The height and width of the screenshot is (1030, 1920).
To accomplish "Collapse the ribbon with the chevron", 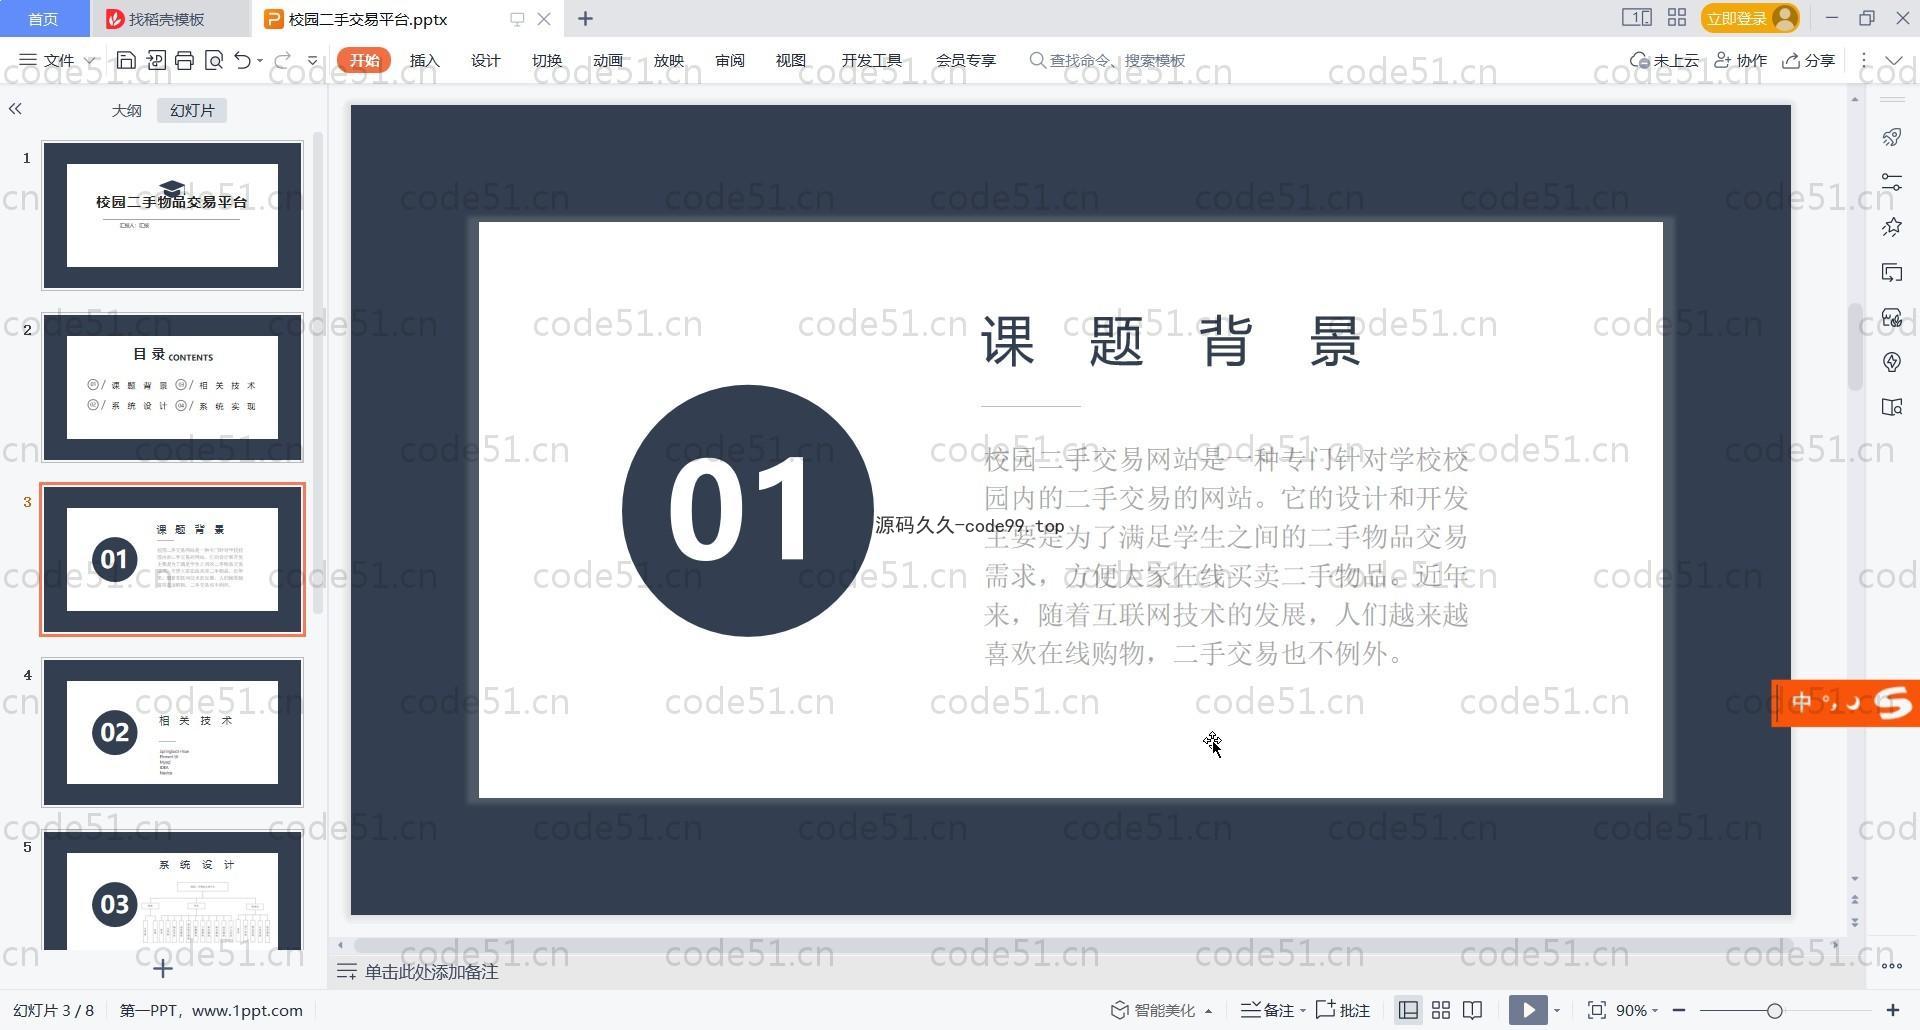I will click(1894, 60).
